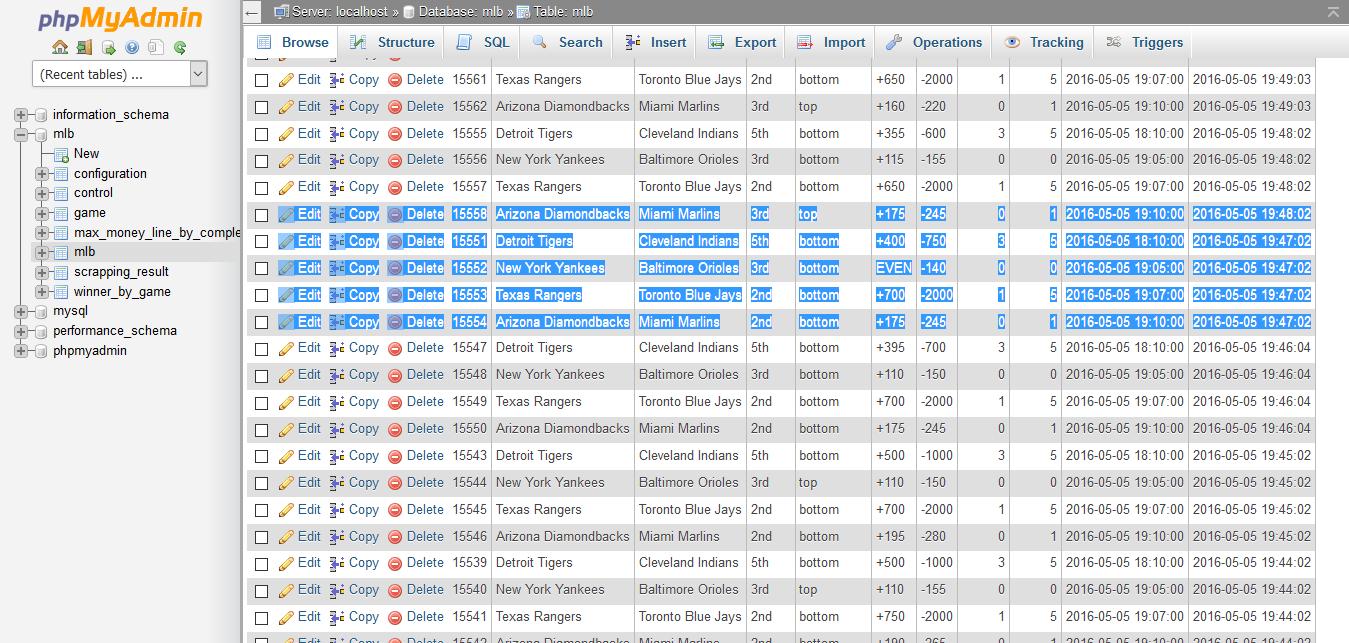Check the box for row 15543
Viewport: 1349px width, 643px height.
(x=262, y=456)
